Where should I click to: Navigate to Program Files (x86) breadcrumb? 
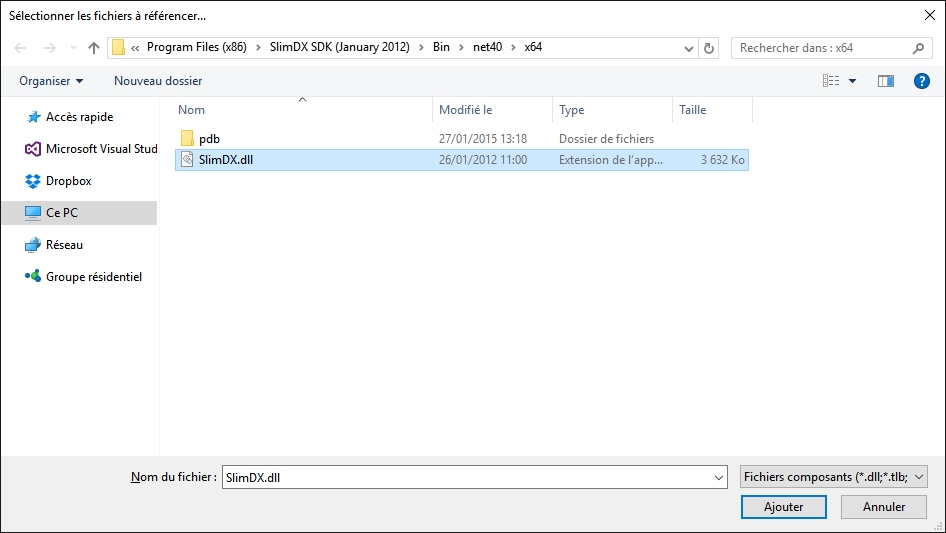[197, 47]
